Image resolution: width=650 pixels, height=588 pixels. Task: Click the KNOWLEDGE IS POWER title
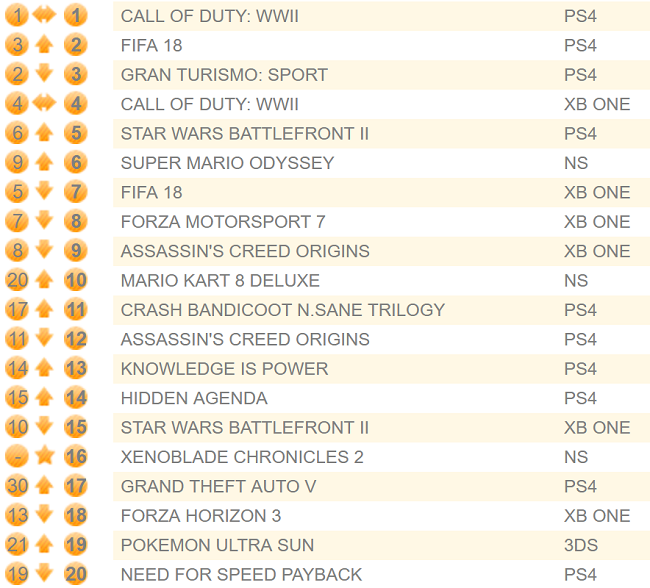[x=224, y=369]
